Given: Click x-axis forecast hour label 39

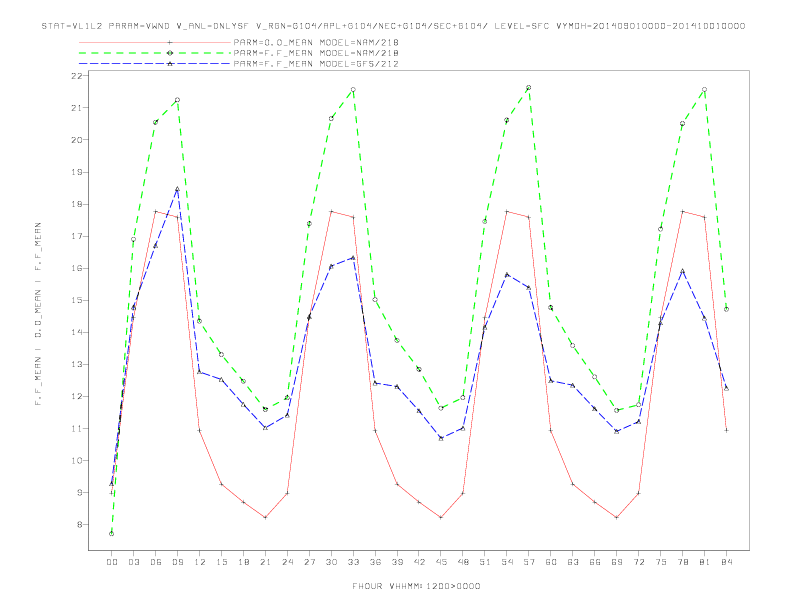Looking at the screenshot, I should 397,562.
